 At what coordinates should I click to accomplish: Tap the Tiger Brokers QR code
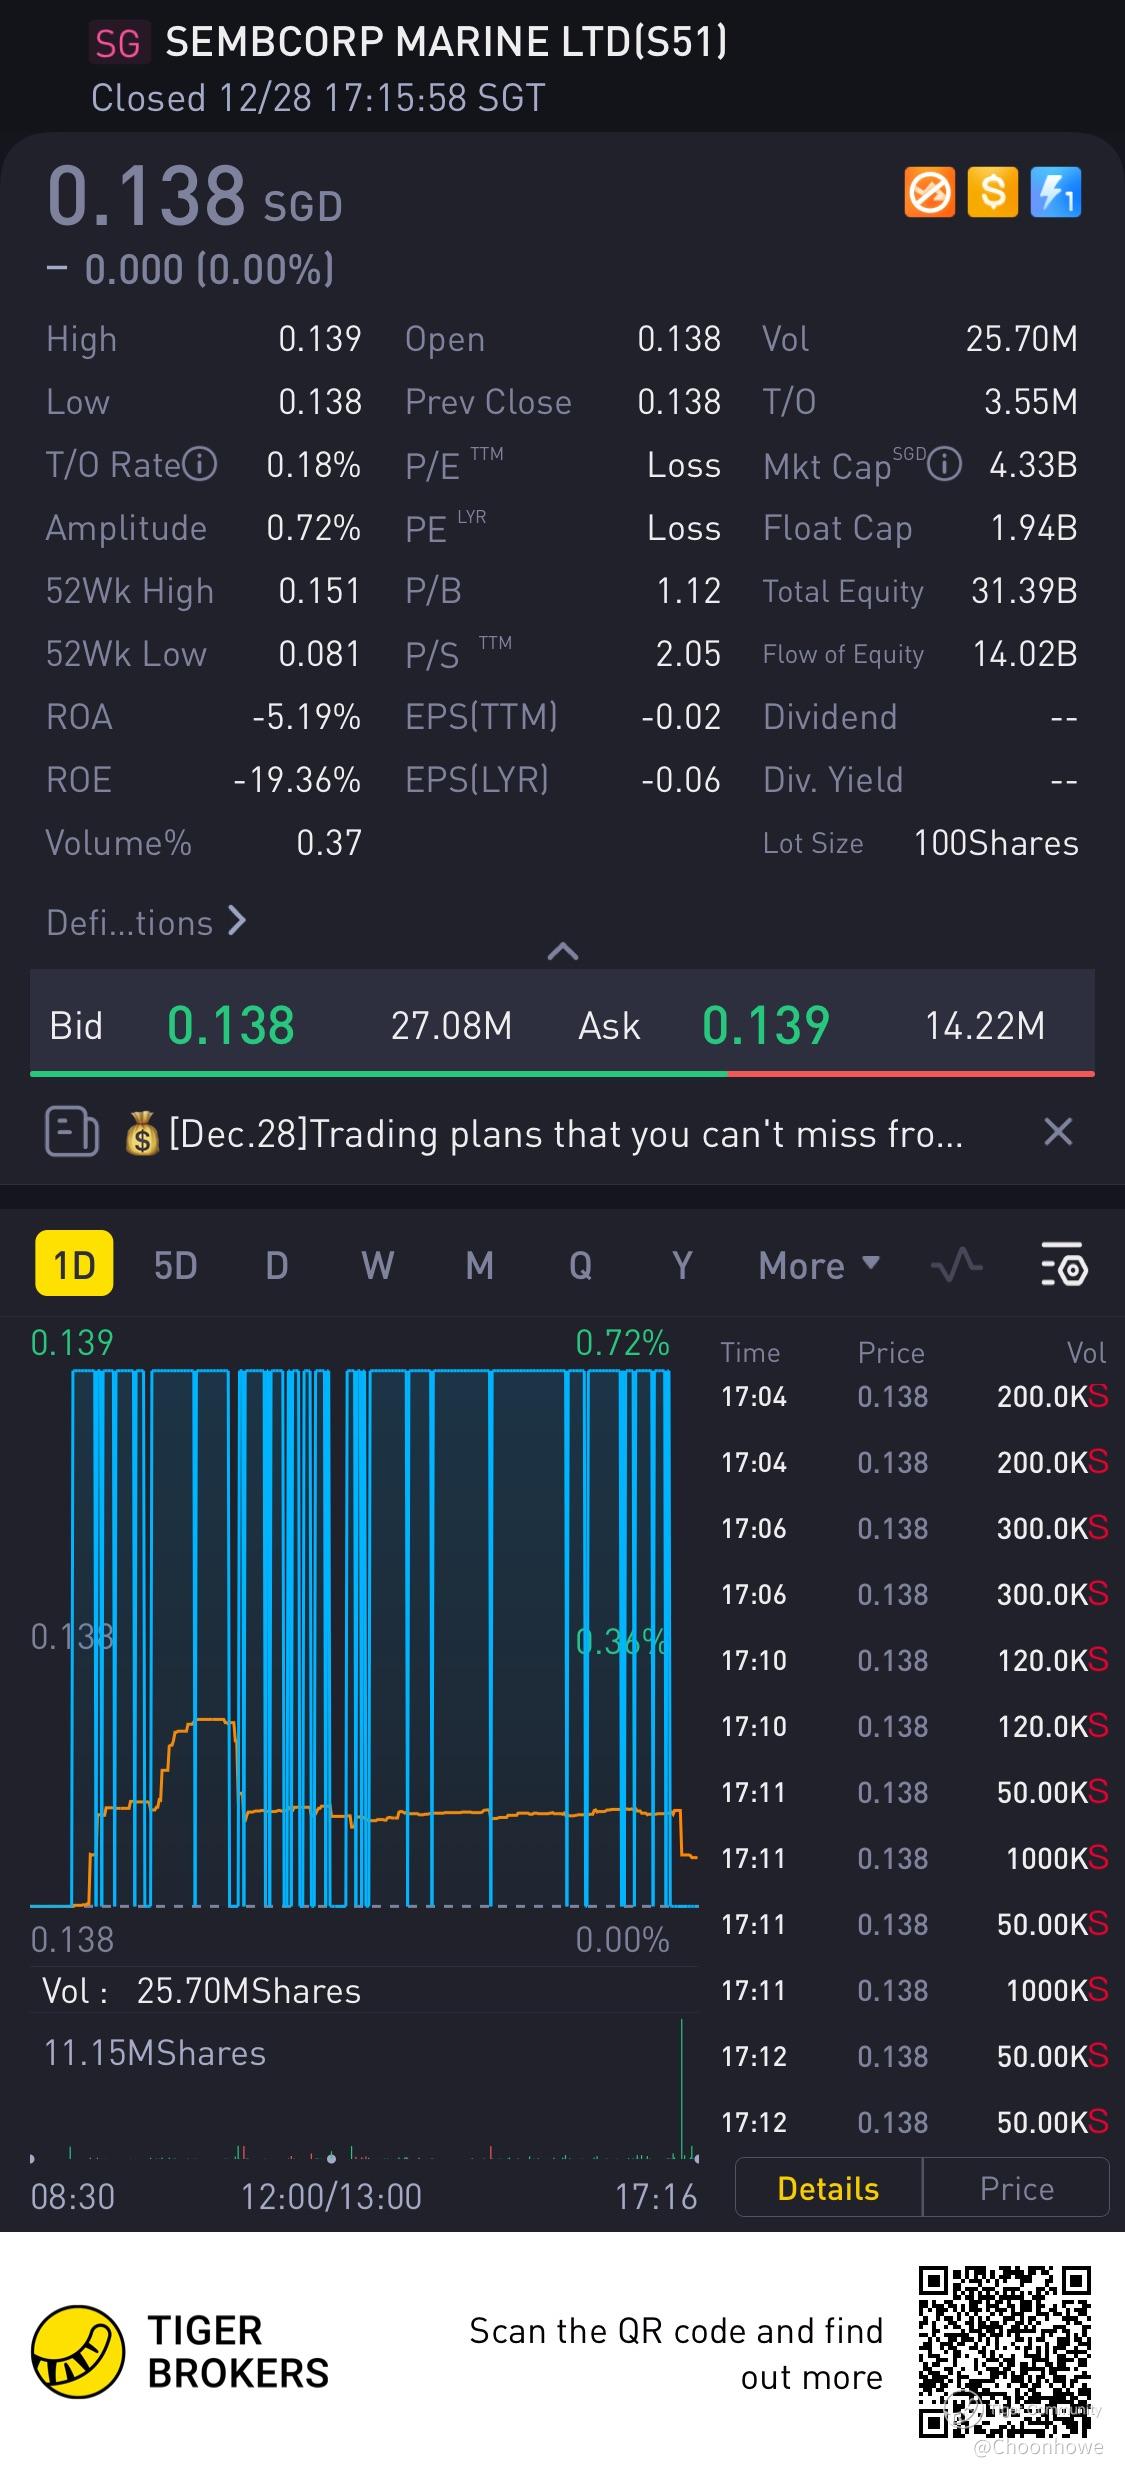1004,2352
